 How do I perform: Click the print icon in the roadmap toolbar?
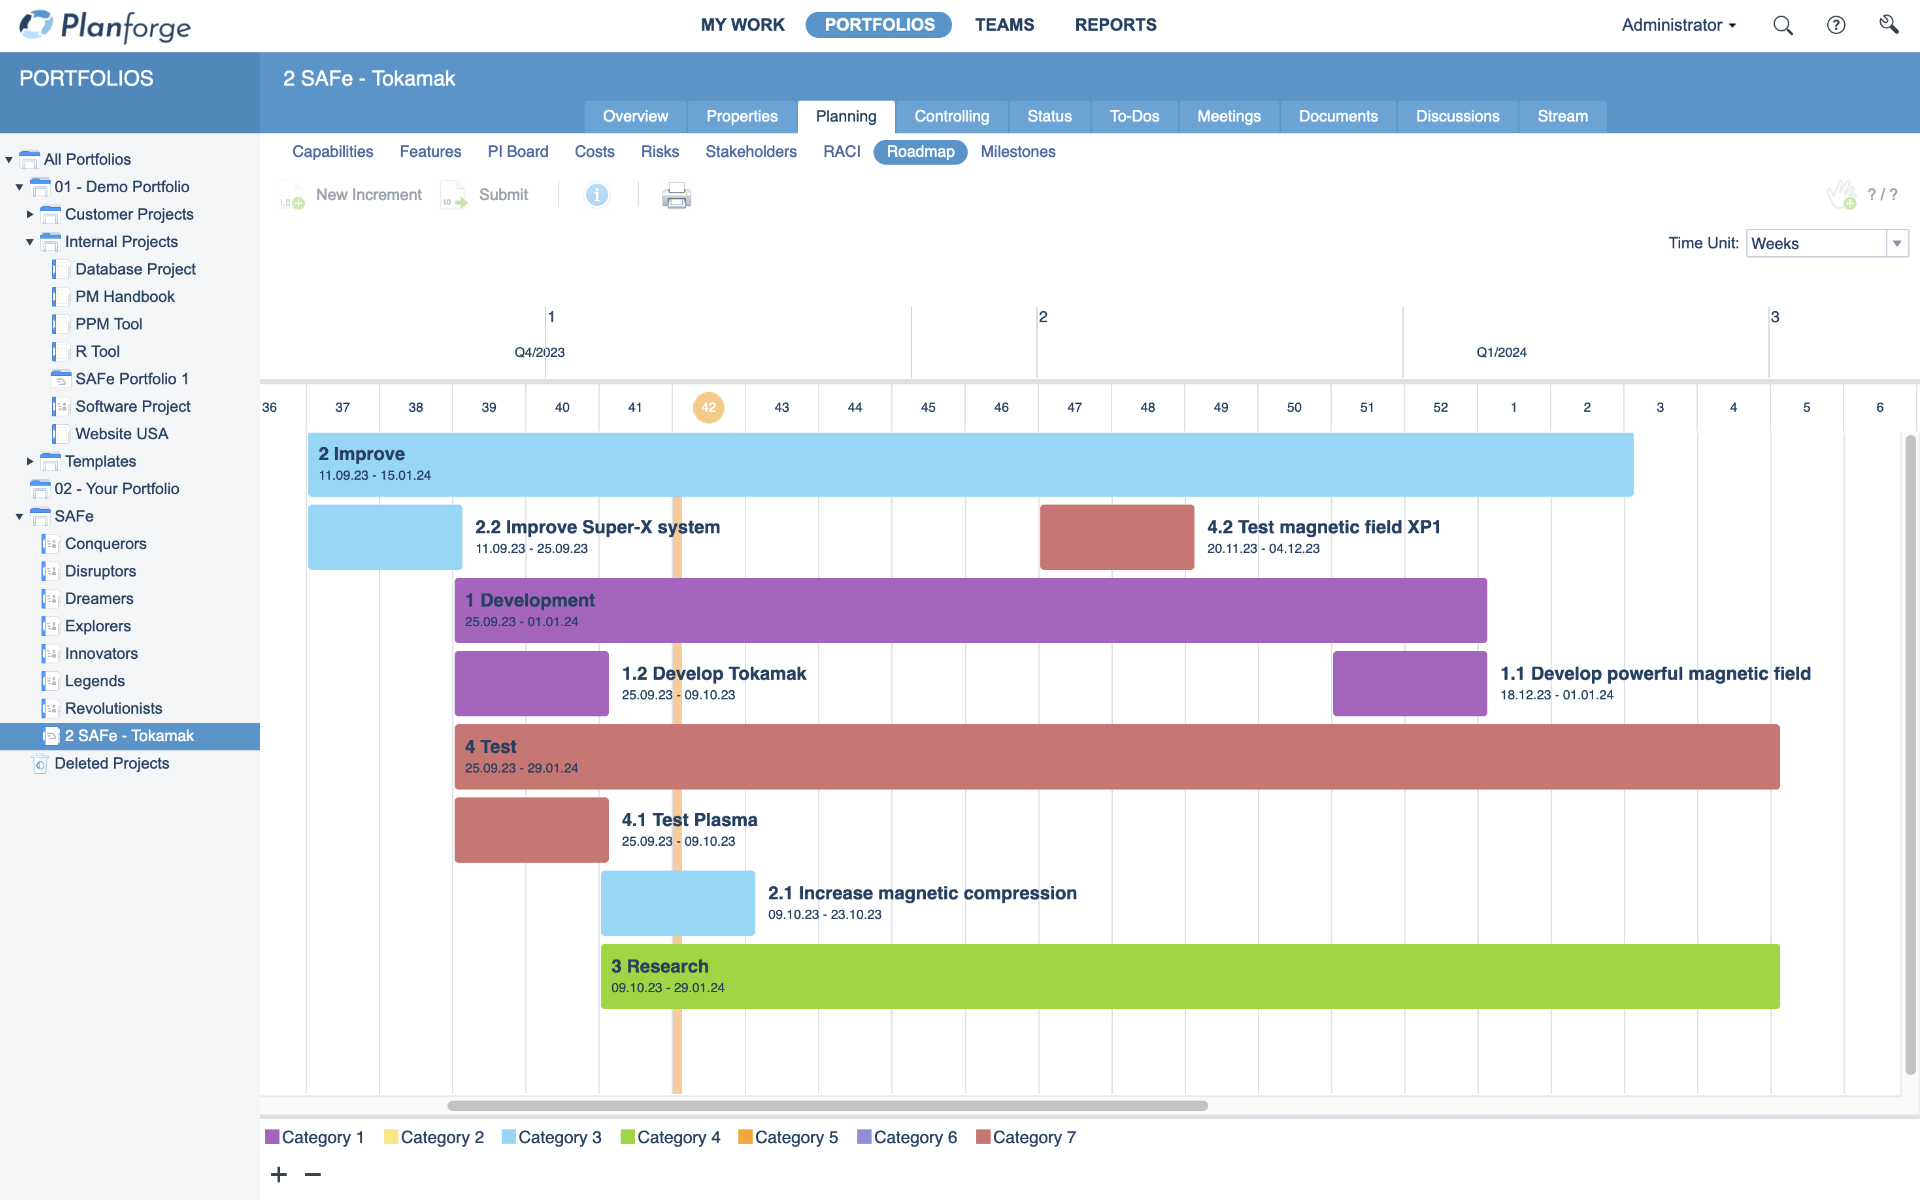tap(676, 195)
